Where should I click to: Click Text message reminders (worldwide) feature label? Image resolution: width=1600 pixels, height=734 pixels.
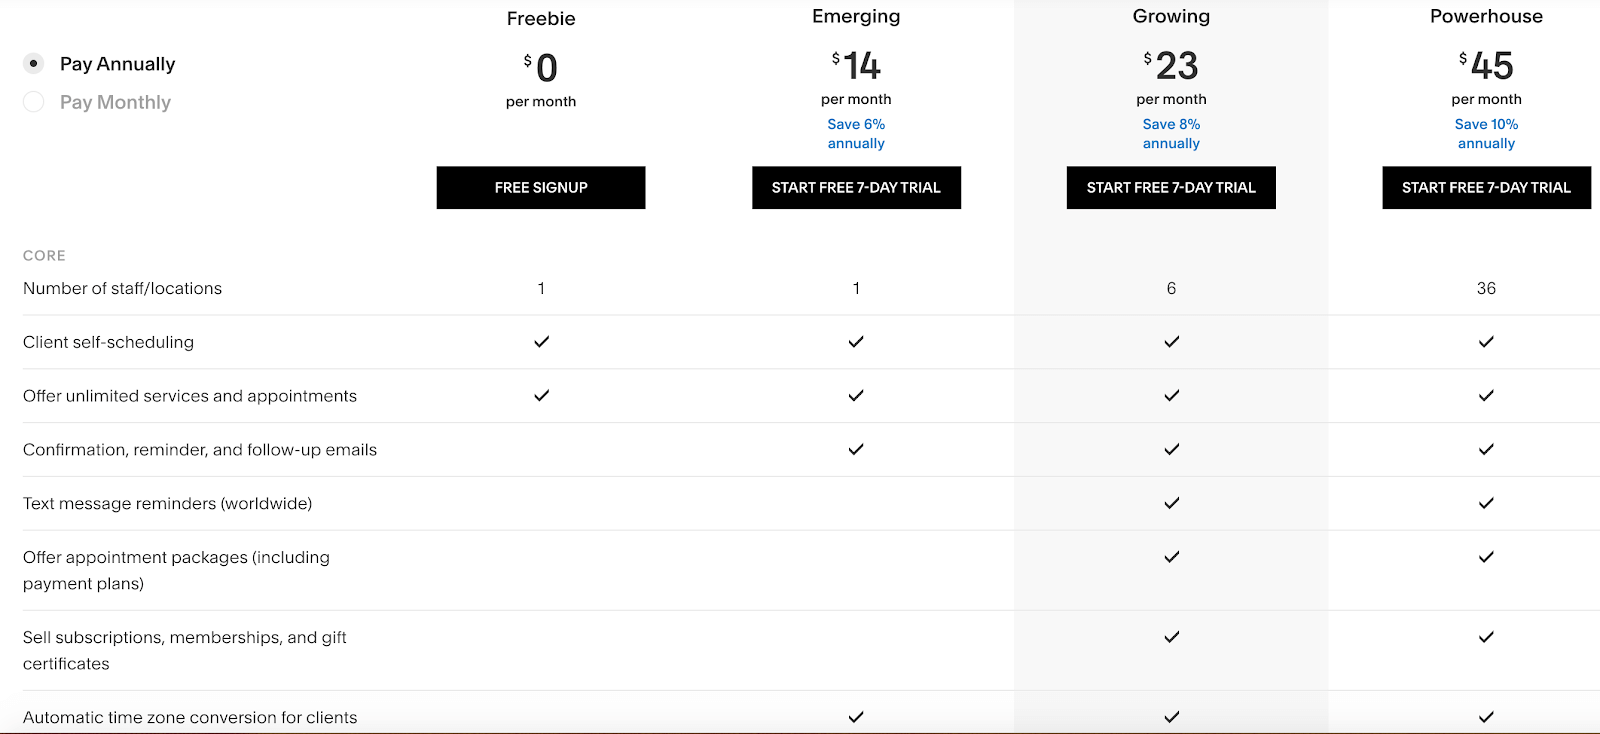(168, 504)
